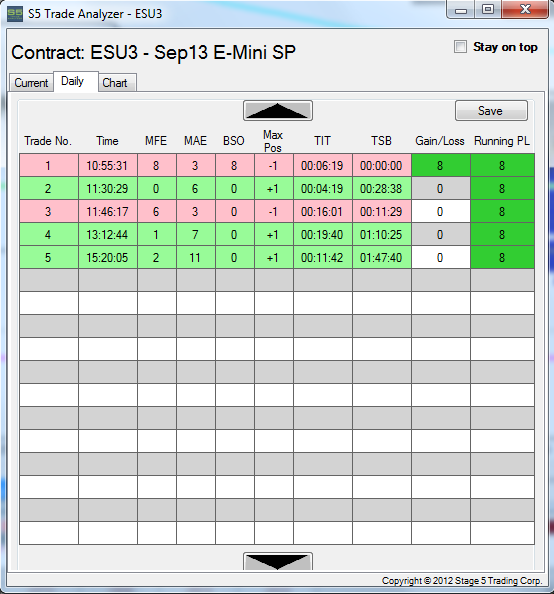Click TSB value 01:47:40
This screenshot has width=554, height=594.
(382, 258)
